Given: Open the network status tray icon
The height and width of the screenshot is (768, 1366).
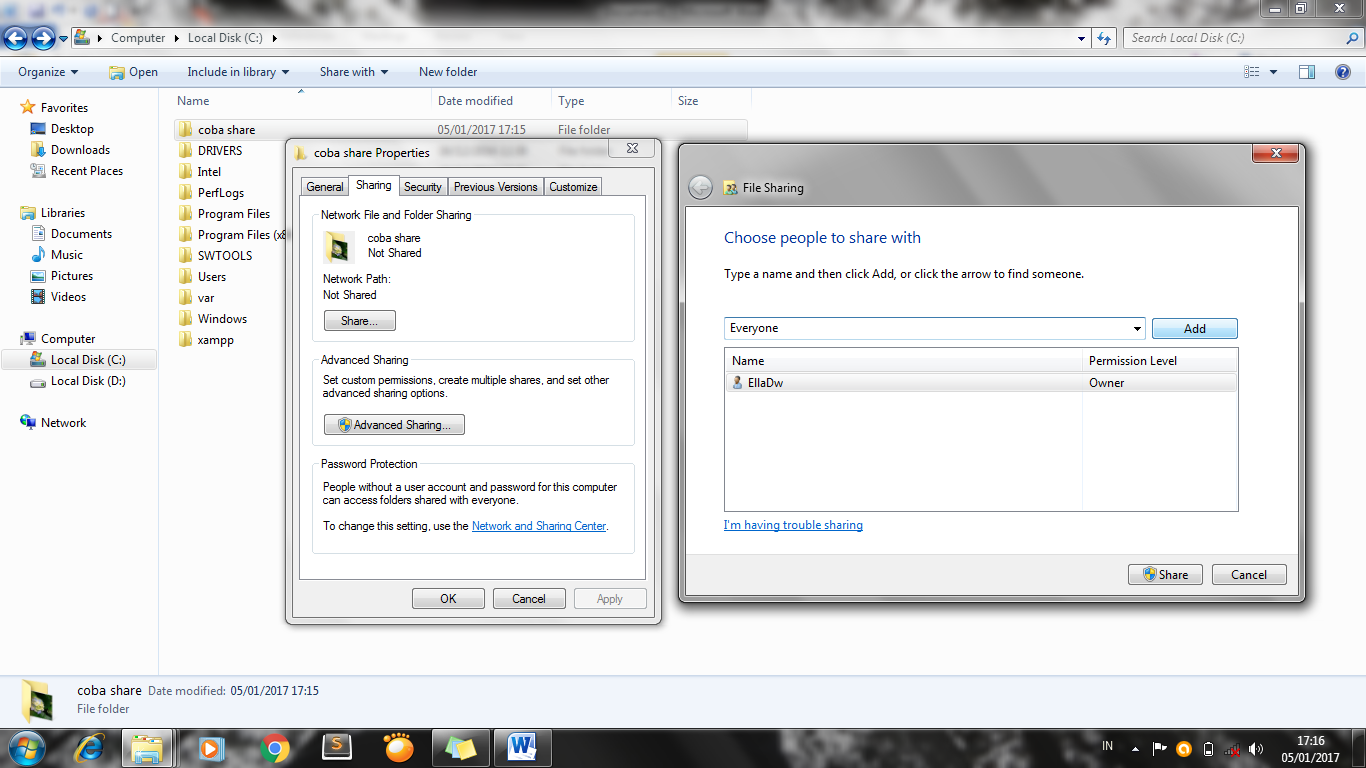Looking at the screenshot, I should (x=1233, y=748).
